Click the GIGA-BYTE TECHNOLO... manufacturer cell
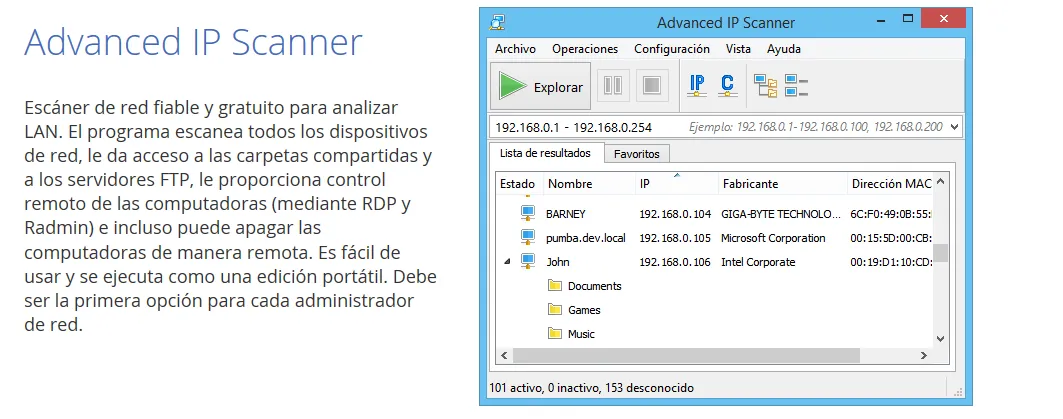Viewport: 1063px width, 419px height. pyautogui.click(x=781, y=214)
